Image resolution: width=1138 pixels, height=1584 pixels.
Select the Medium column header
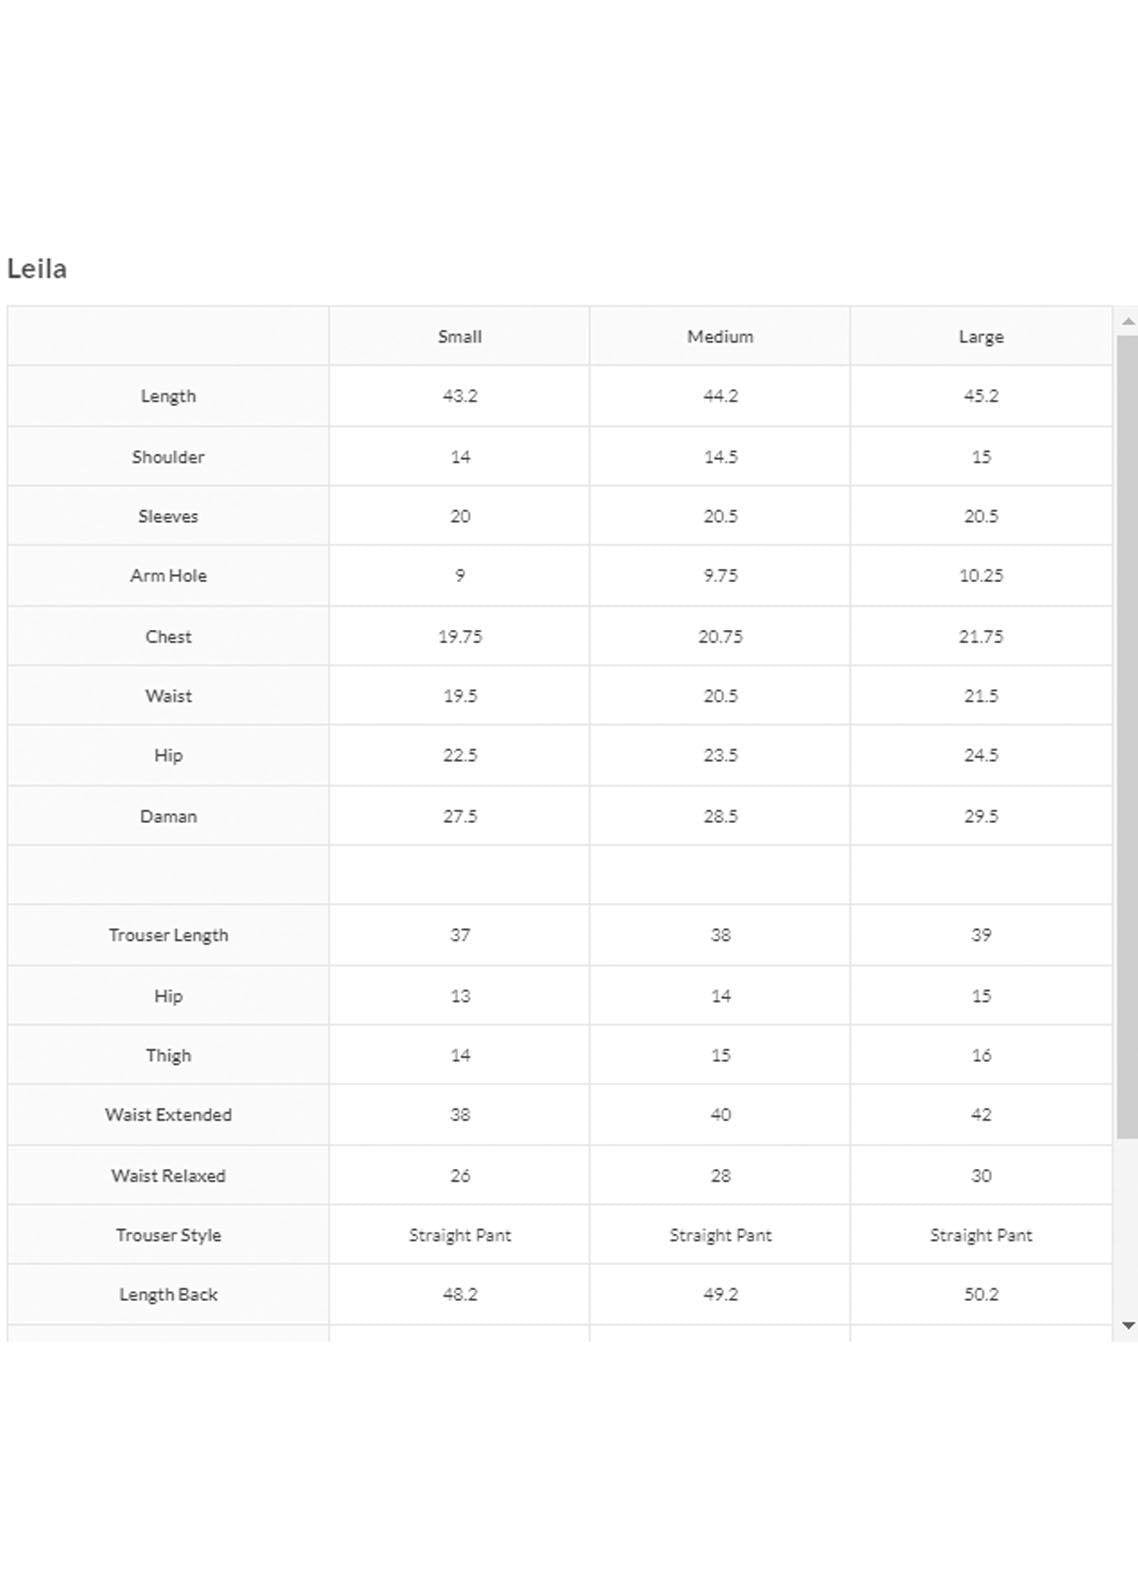[x=720, y=337]
